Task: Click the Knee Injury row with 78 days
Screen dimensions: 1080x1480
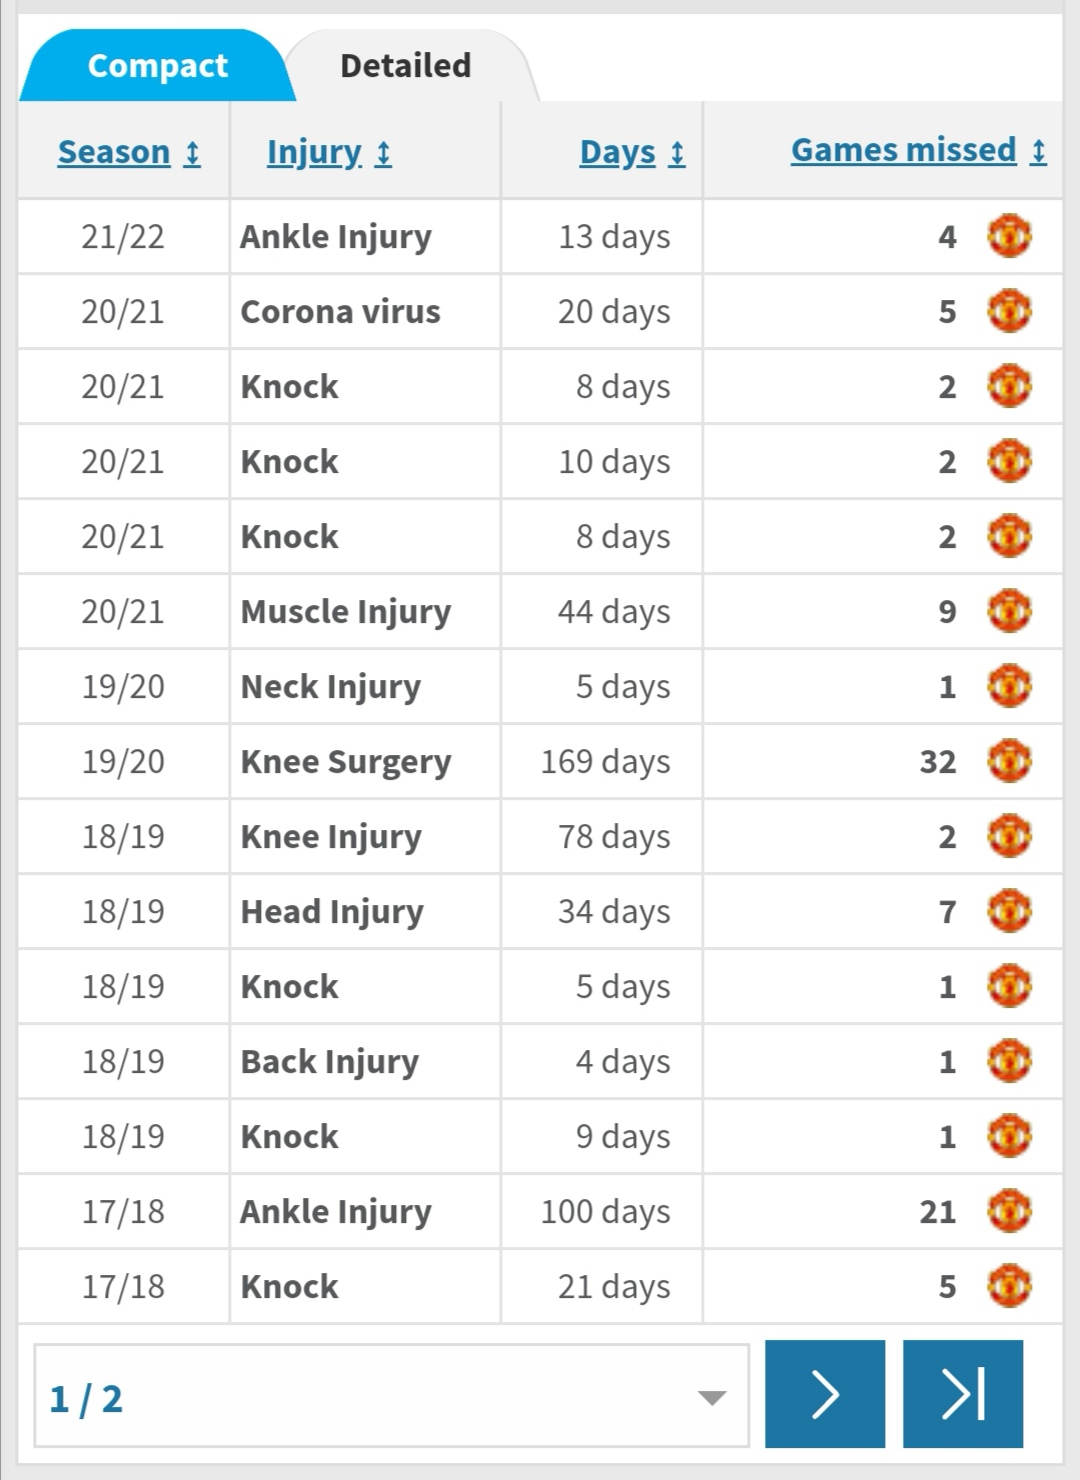Action: (540, 836)
